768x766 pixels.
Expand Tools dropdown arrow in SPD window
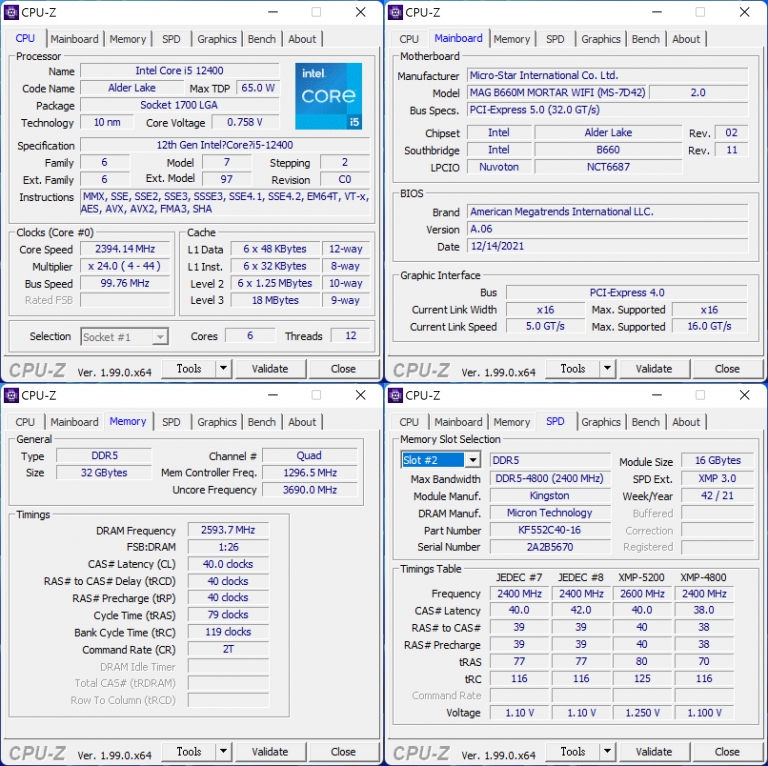[x=607, y=751]
